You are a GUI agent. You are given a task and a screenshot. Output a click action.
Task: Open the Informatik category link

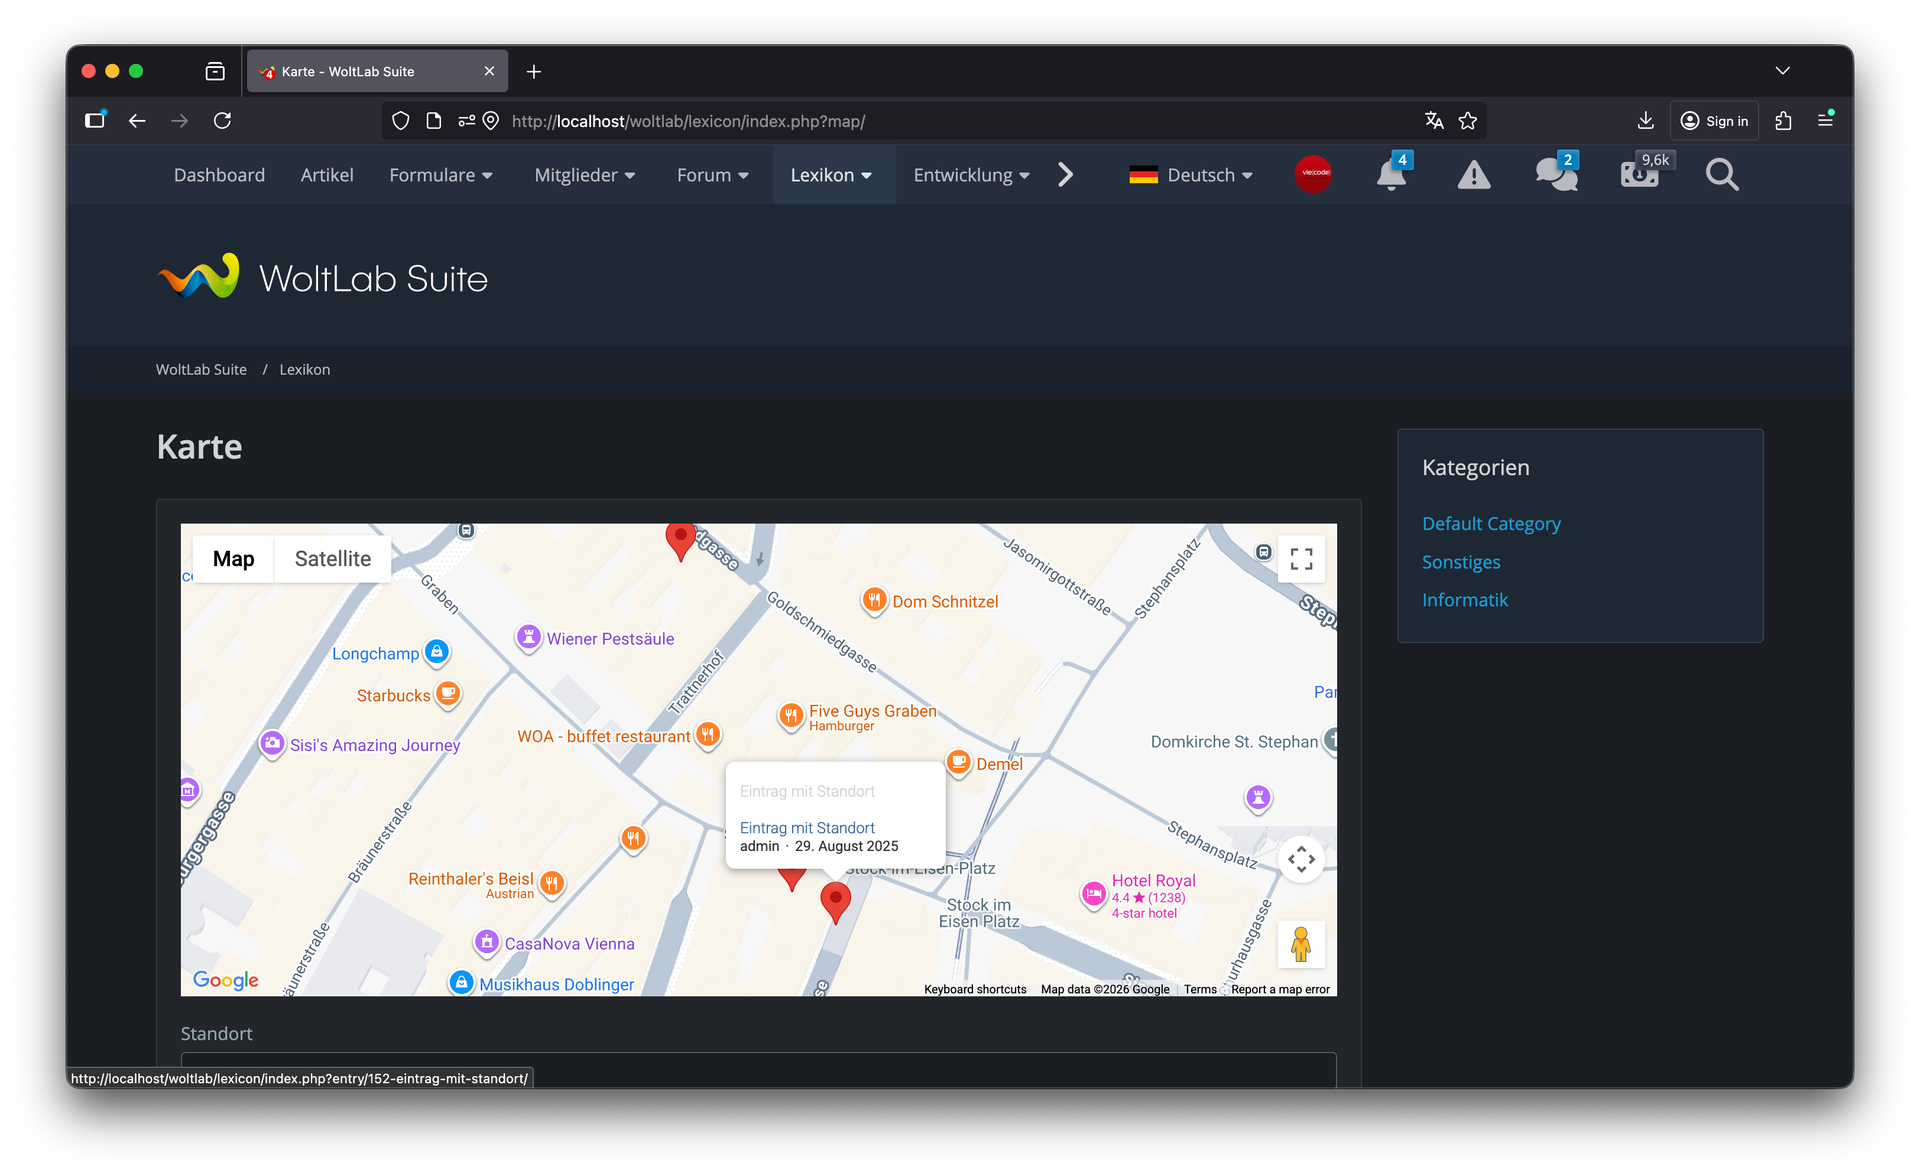pyautogui.click(x=1464, y=600)
